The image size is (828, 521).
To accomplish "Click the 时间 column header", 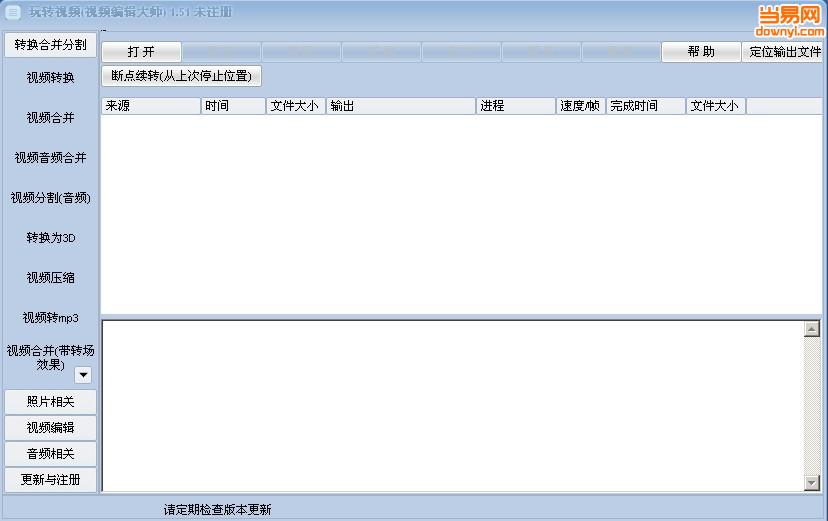I will 233,106.
